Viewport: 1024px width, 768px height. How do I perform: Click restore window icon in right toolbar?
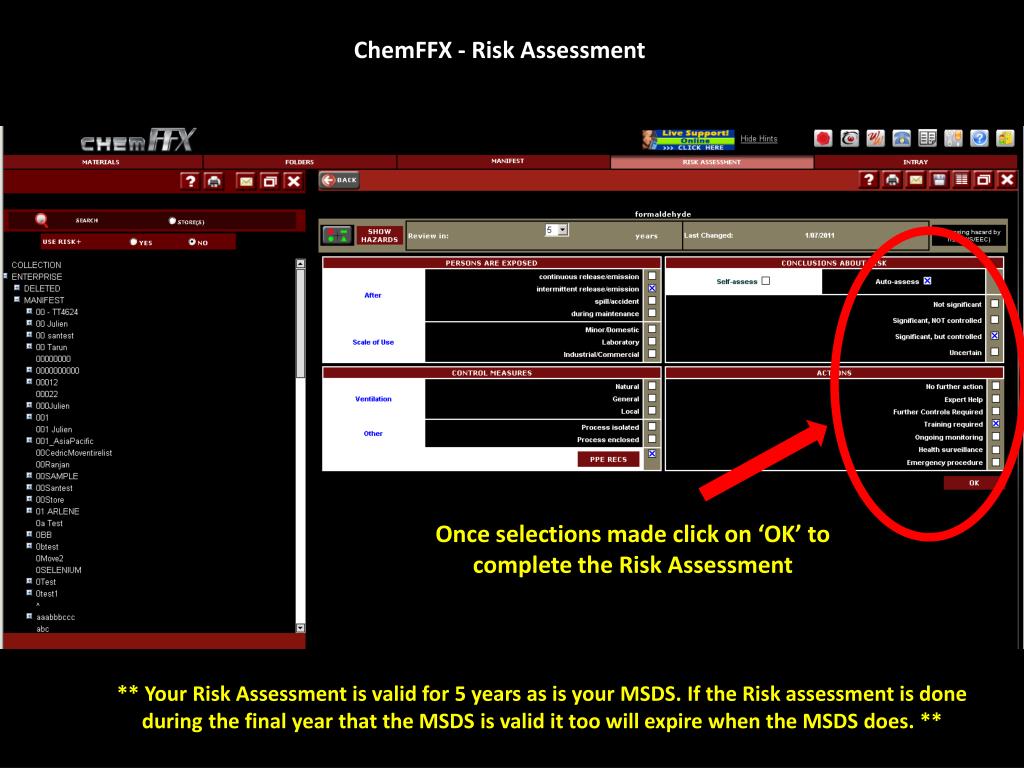(x=984, y=180)
